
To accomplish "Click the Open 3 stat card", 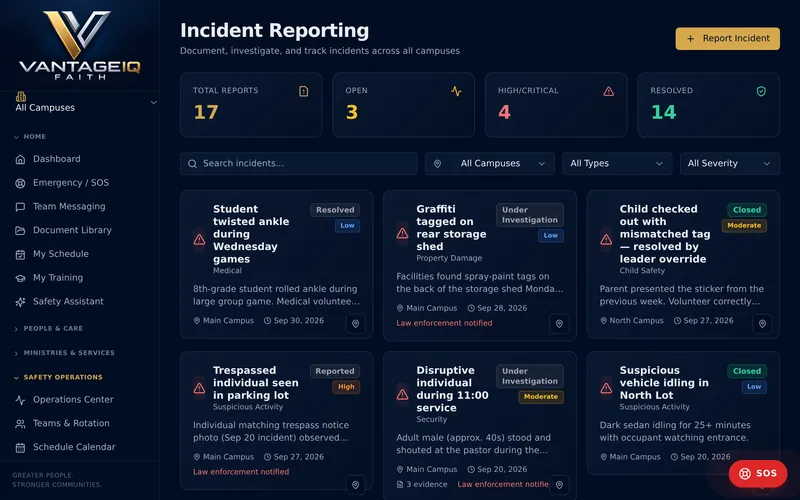I will 403,105.
